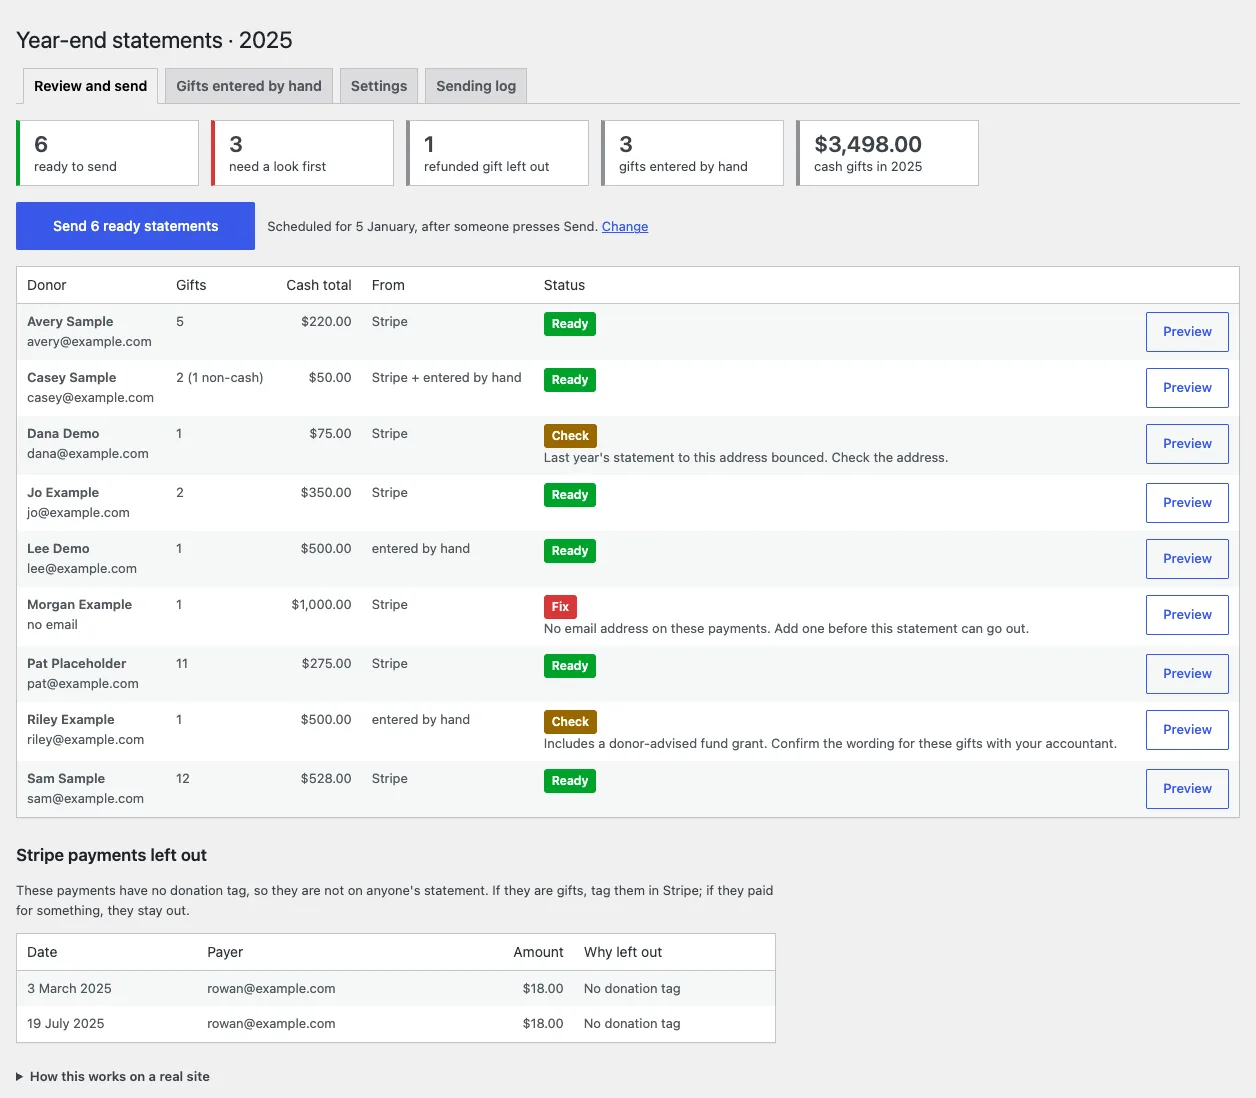Click Fix badge in Morgan Example row
Image resolution: width=1256 pixels, height=1098 pixels.
point(560,607)
